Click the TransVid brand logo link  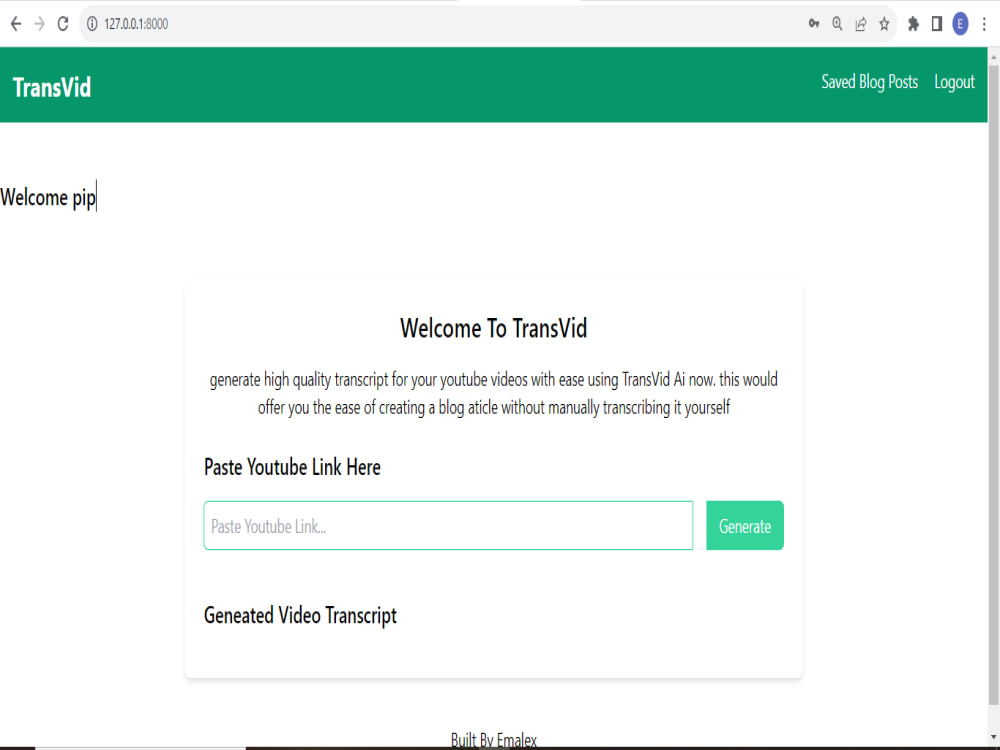click(51, 87)
